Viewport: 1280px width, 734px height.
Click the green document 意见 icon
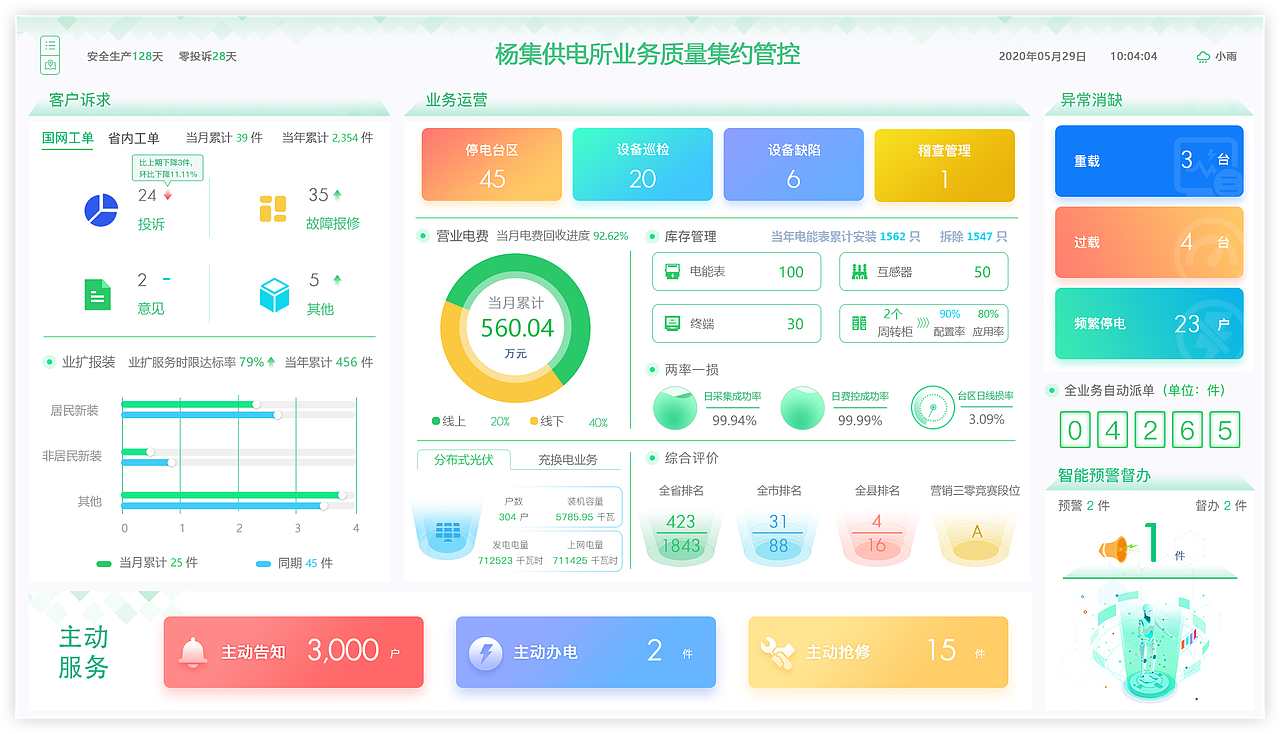click(98, 295)
